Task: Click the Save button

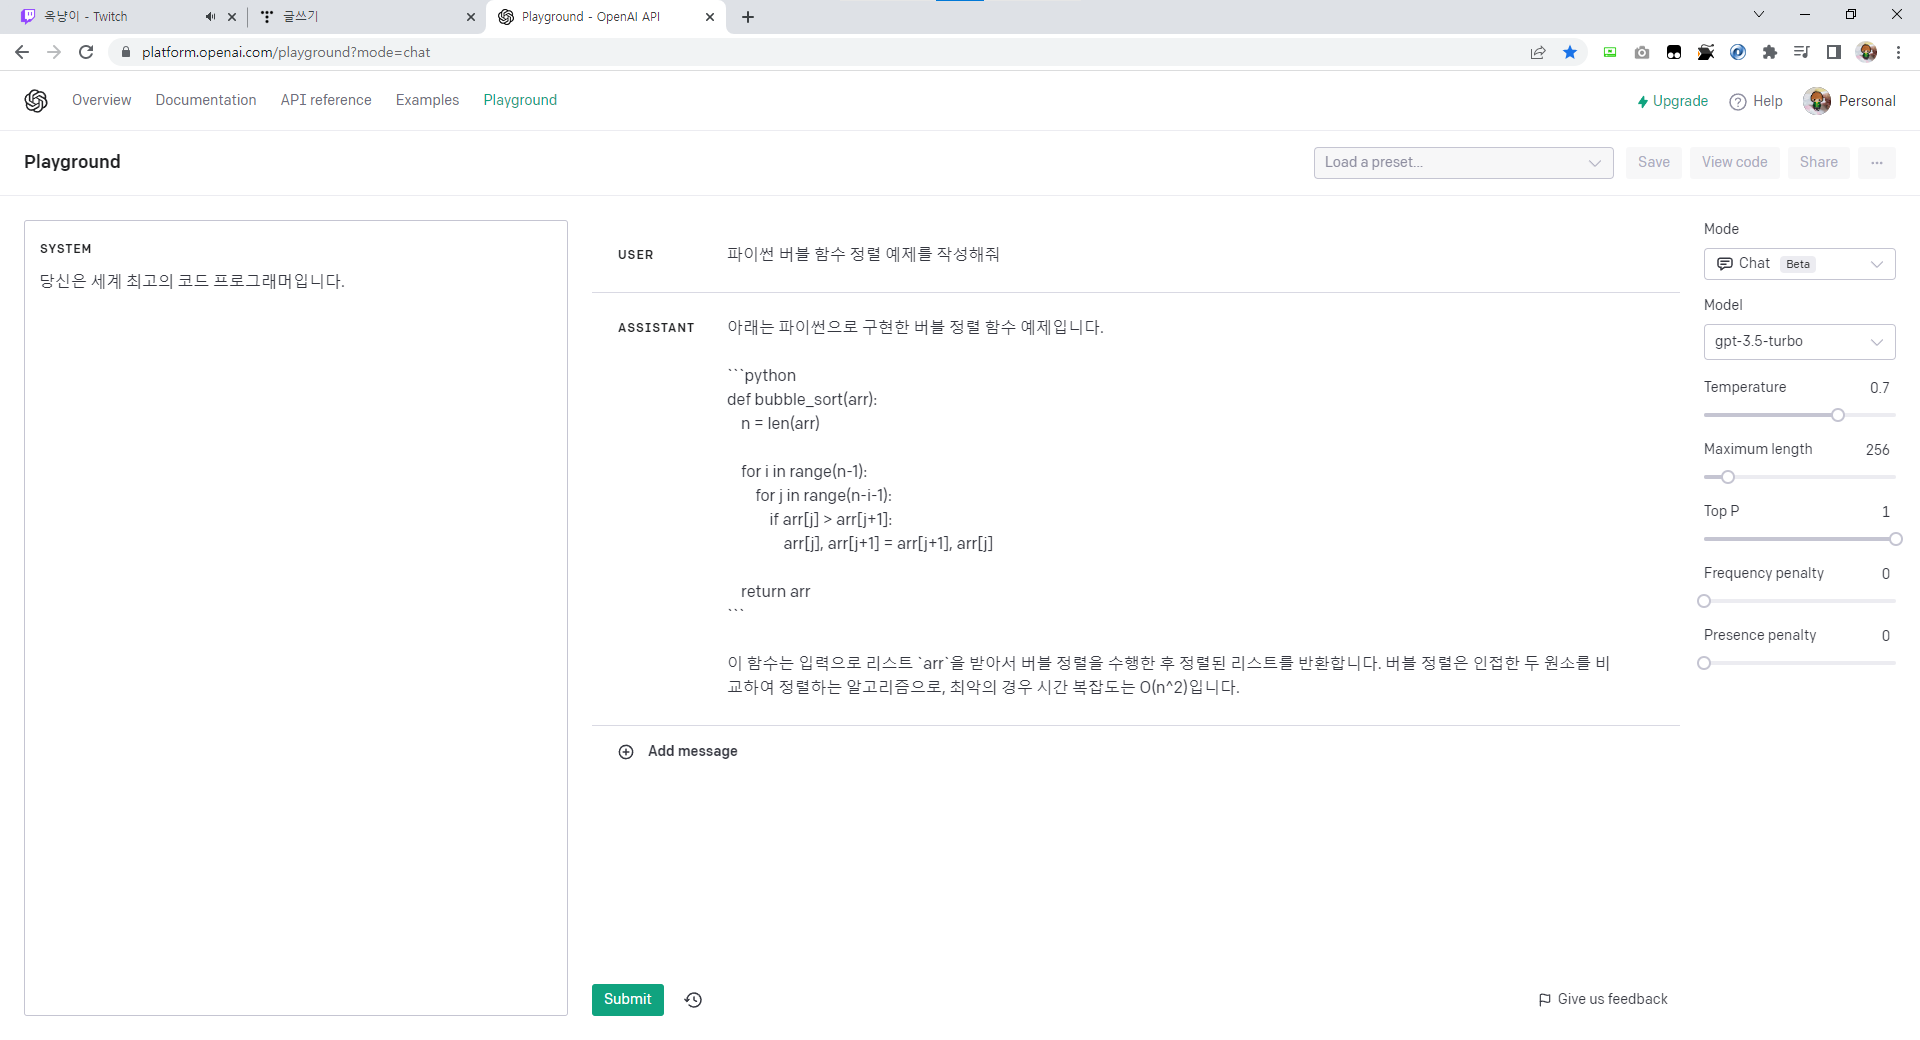Action: (x=1653, y=162)
